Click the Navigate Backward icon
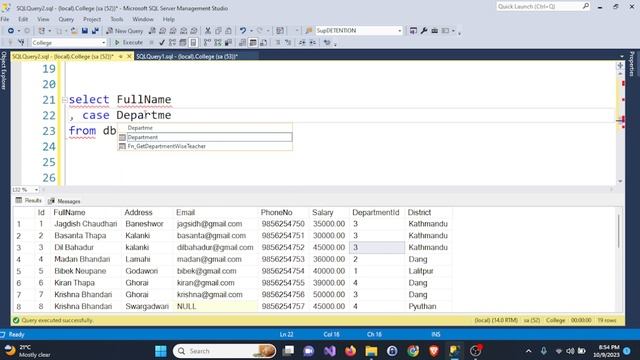Viewport: 640px width, 360px height. (x=11, y=31)
